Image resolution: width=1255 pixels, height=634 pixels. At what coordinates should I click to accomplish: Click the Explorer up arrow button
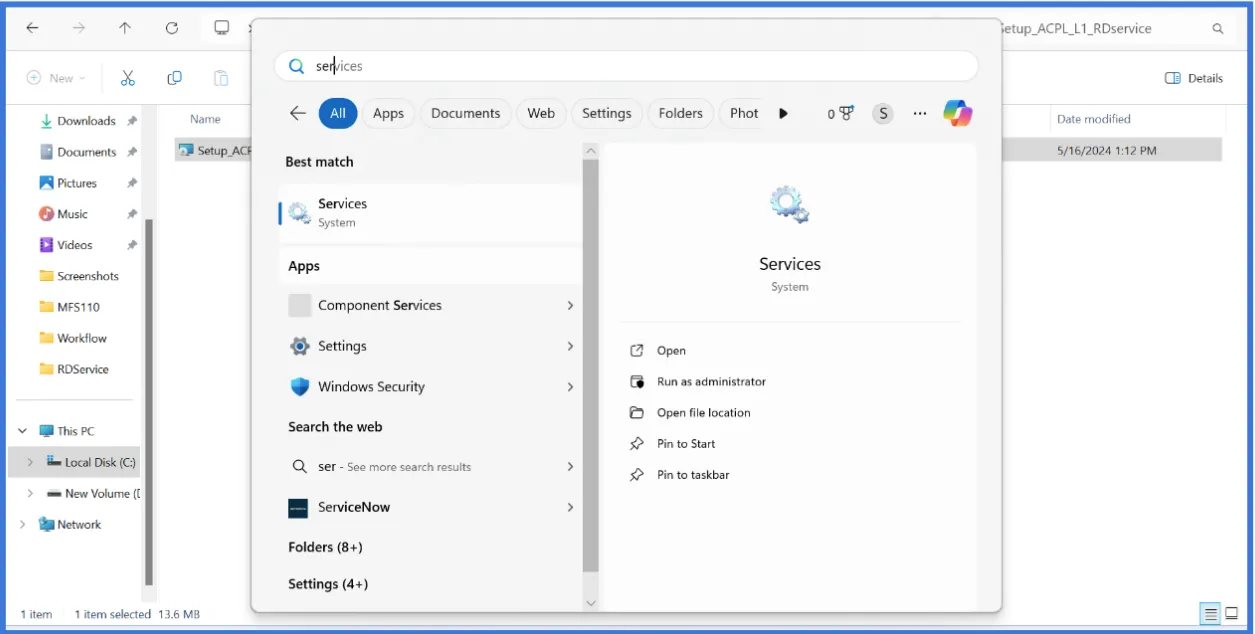point(125,28)
